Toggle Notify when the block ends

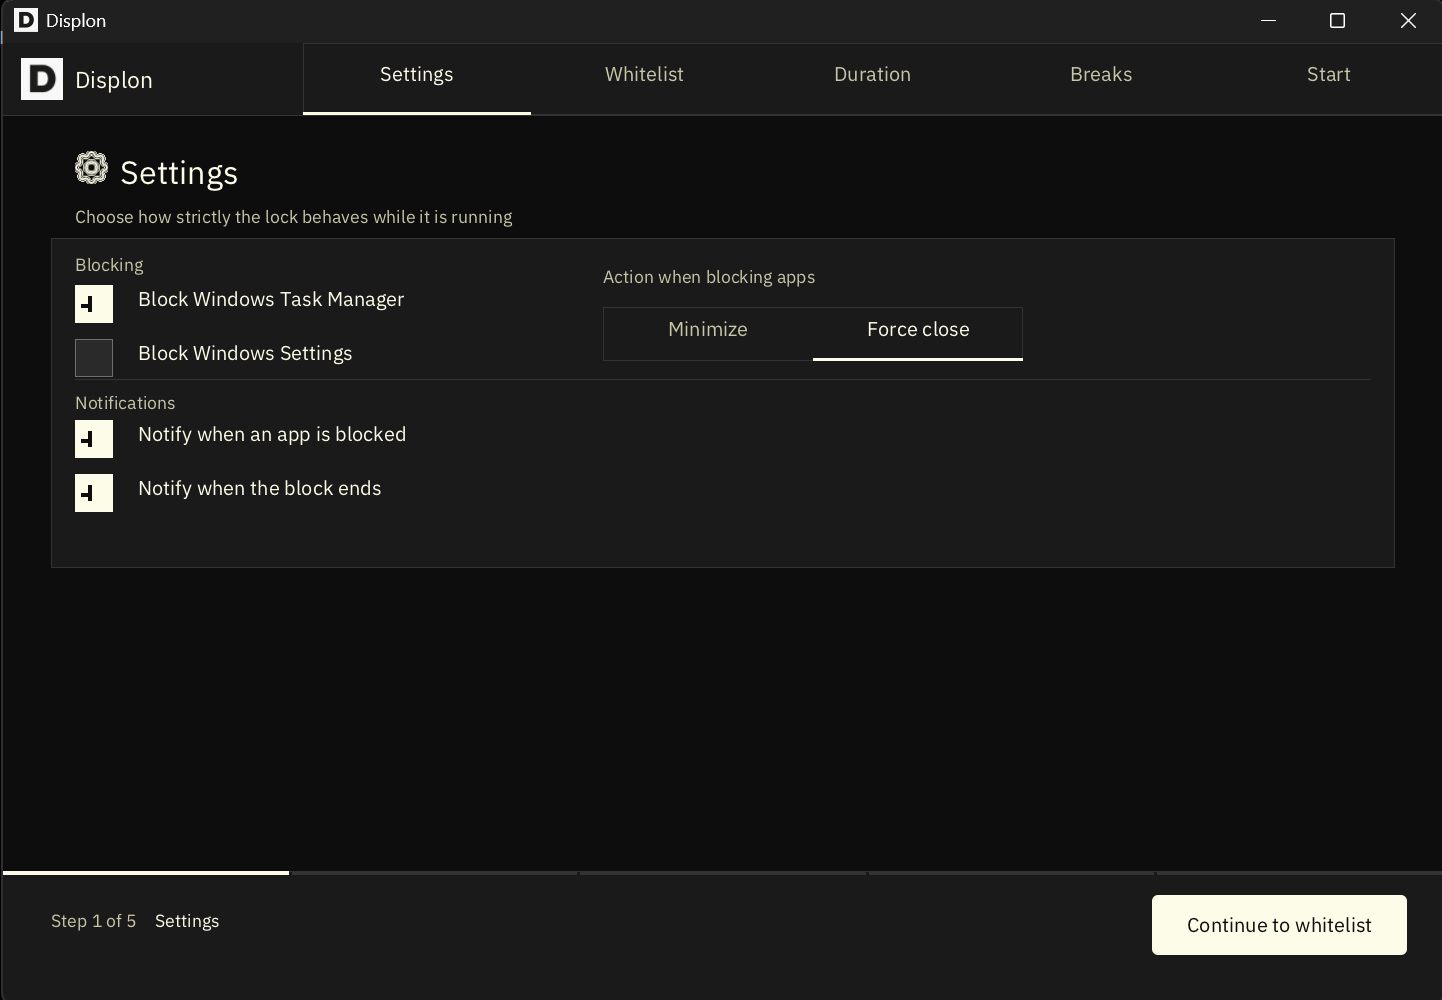coord(94,493)
